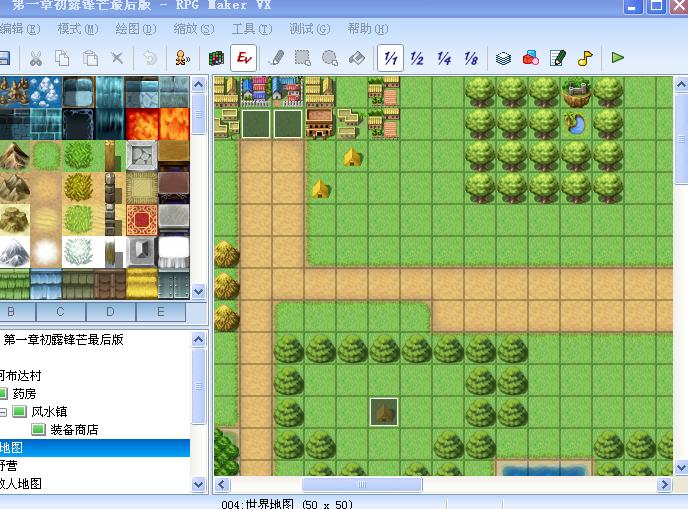Click map view horizontal scroll left arrow

222,484
